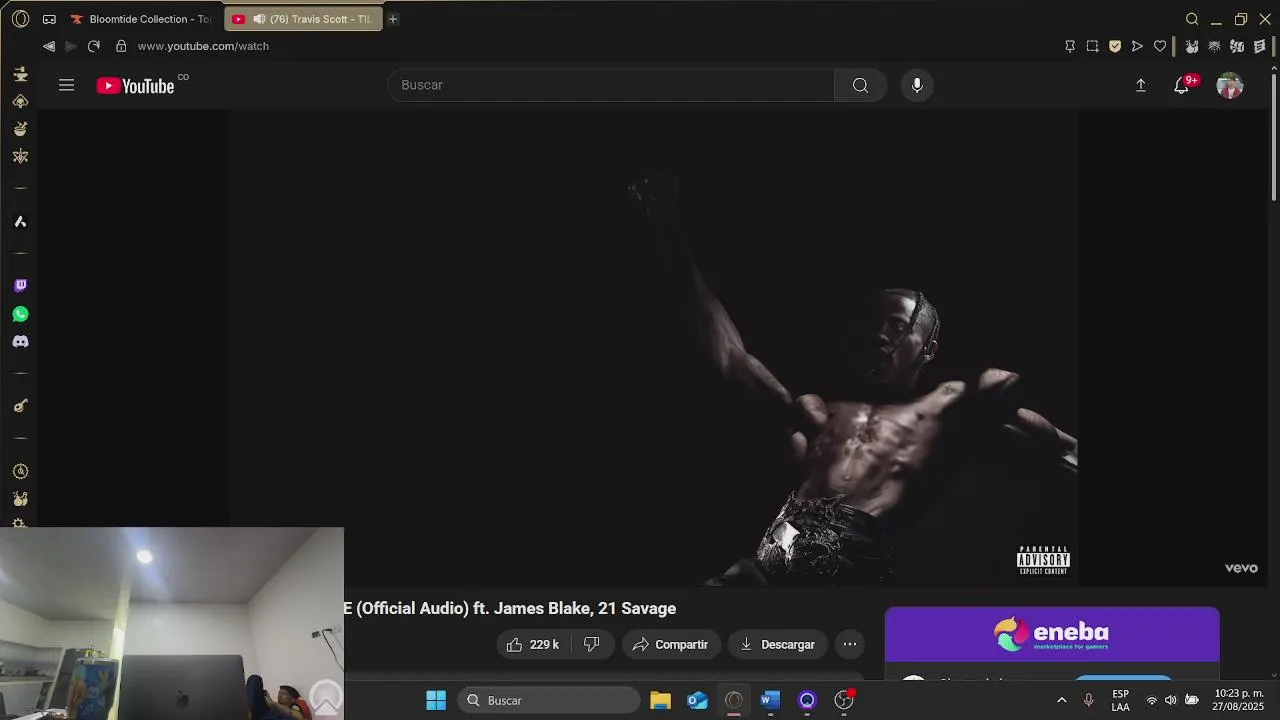View site info via padlock icon
The image size is (1280, 720).
click(121, 46)
